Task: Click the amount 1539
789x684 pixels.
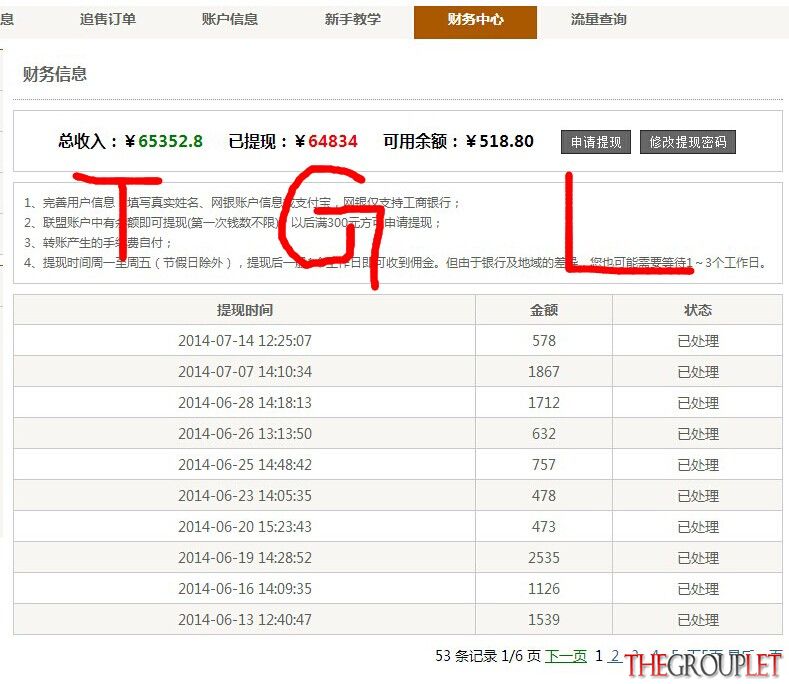Action: click(544, 620)
